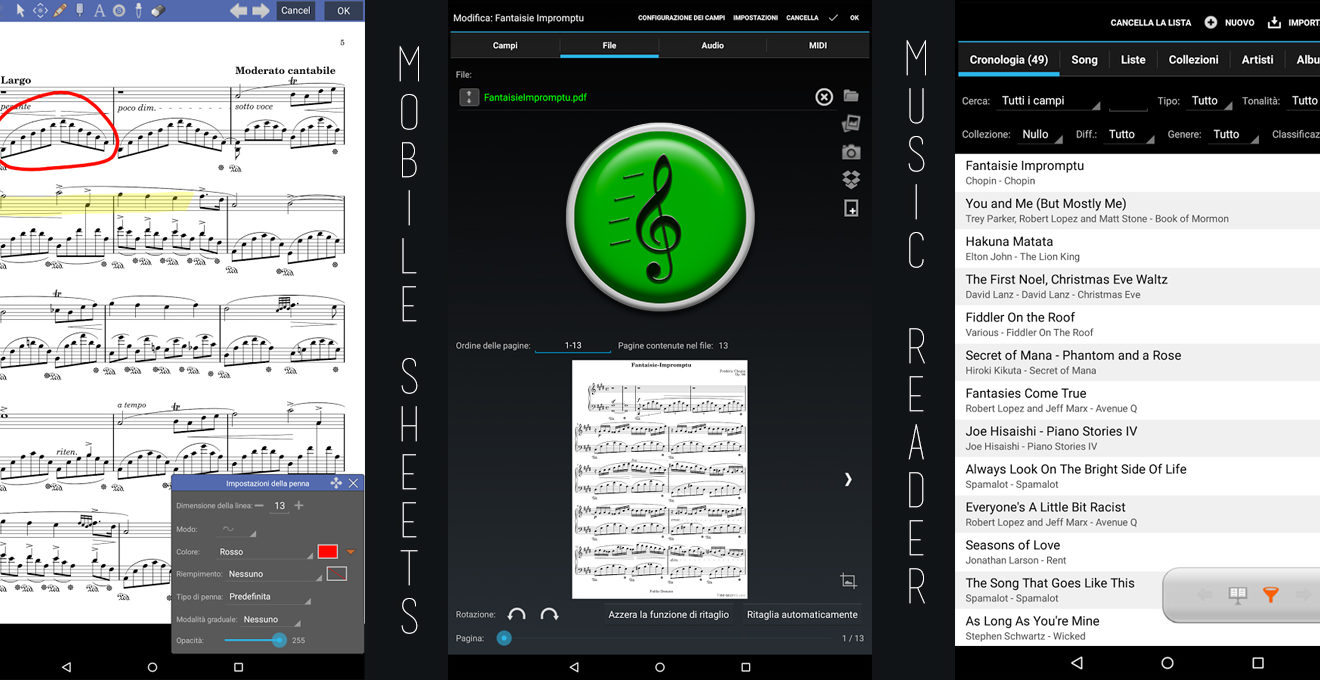
Task: Select the pencil drawing tool
Action: (60, 11)
